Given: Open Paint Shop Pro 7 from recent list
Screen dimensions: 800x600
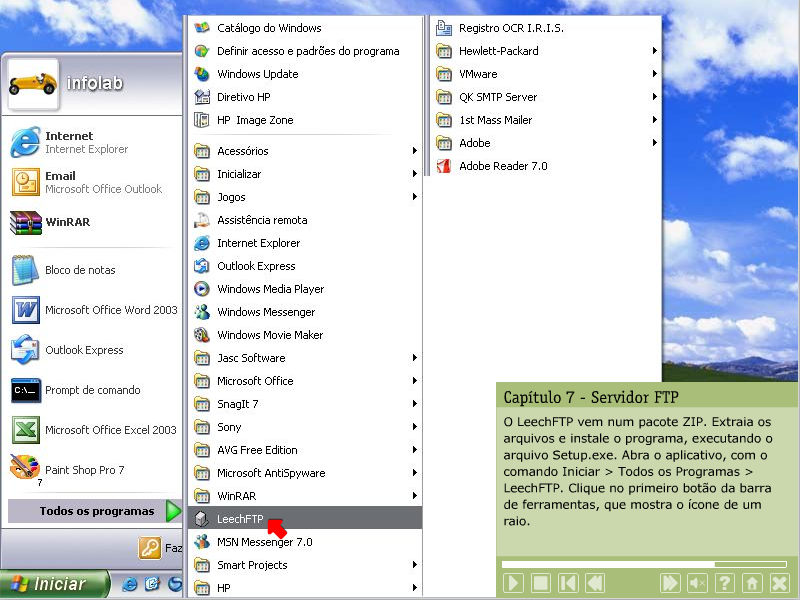Looking at the screenshot, I should click(x=25, y=469).
